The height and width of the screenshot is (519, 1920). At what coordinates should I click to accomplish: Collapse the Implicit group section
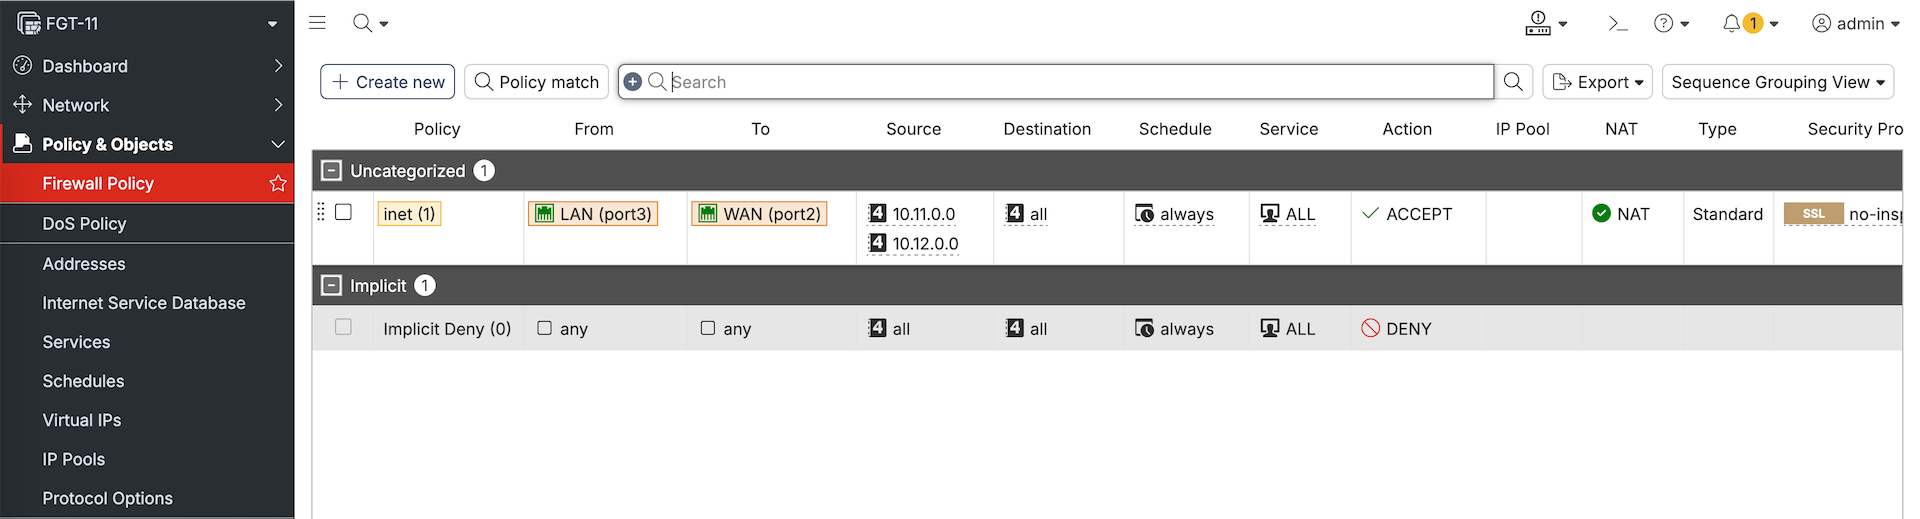332,286
